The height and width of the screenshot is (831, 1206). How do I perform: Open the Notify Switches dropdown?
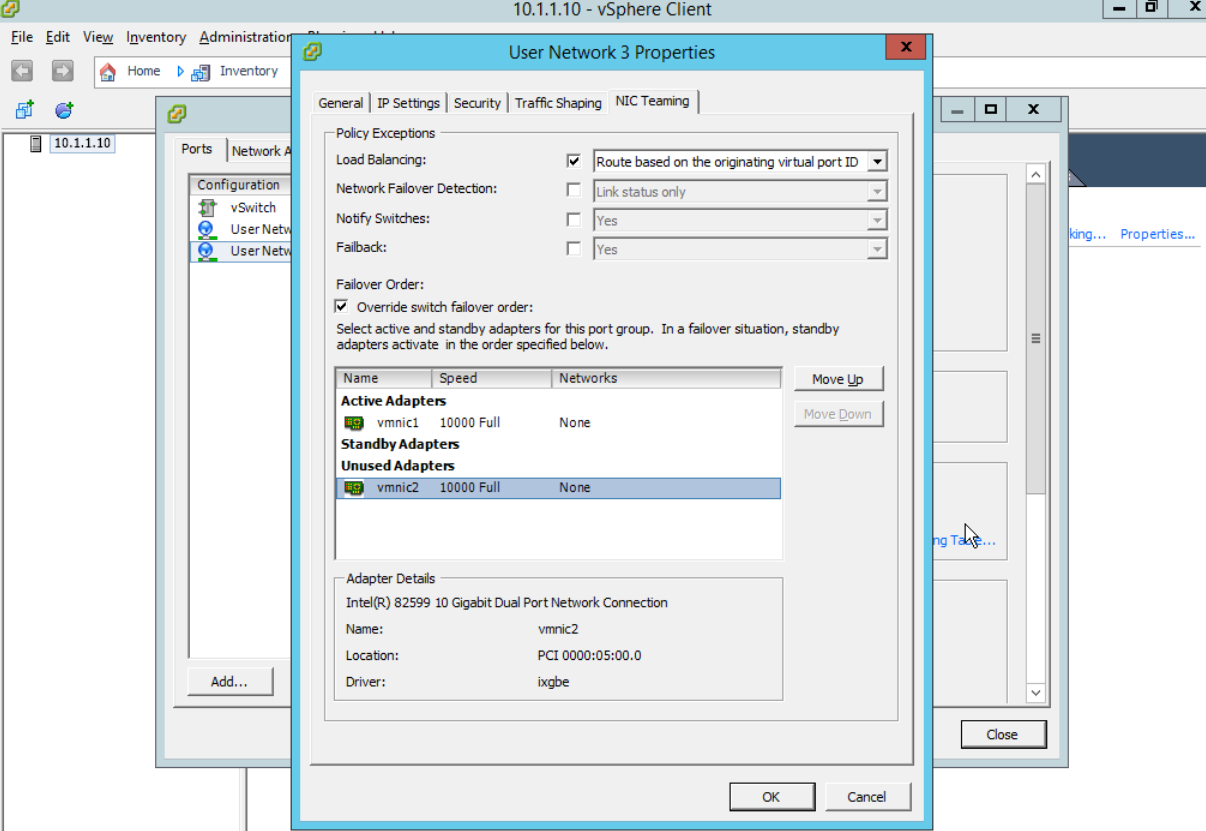(877, 220)
